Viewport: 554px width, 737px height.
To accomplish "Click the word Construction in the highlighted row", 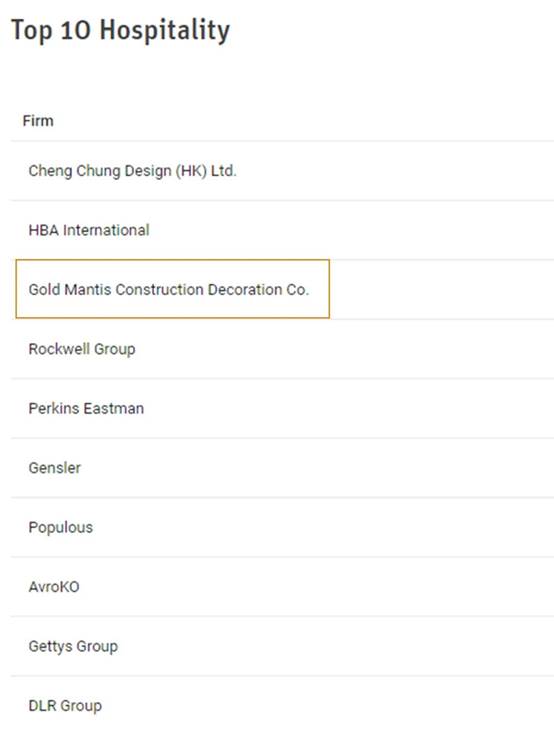I will click(160, 290).
